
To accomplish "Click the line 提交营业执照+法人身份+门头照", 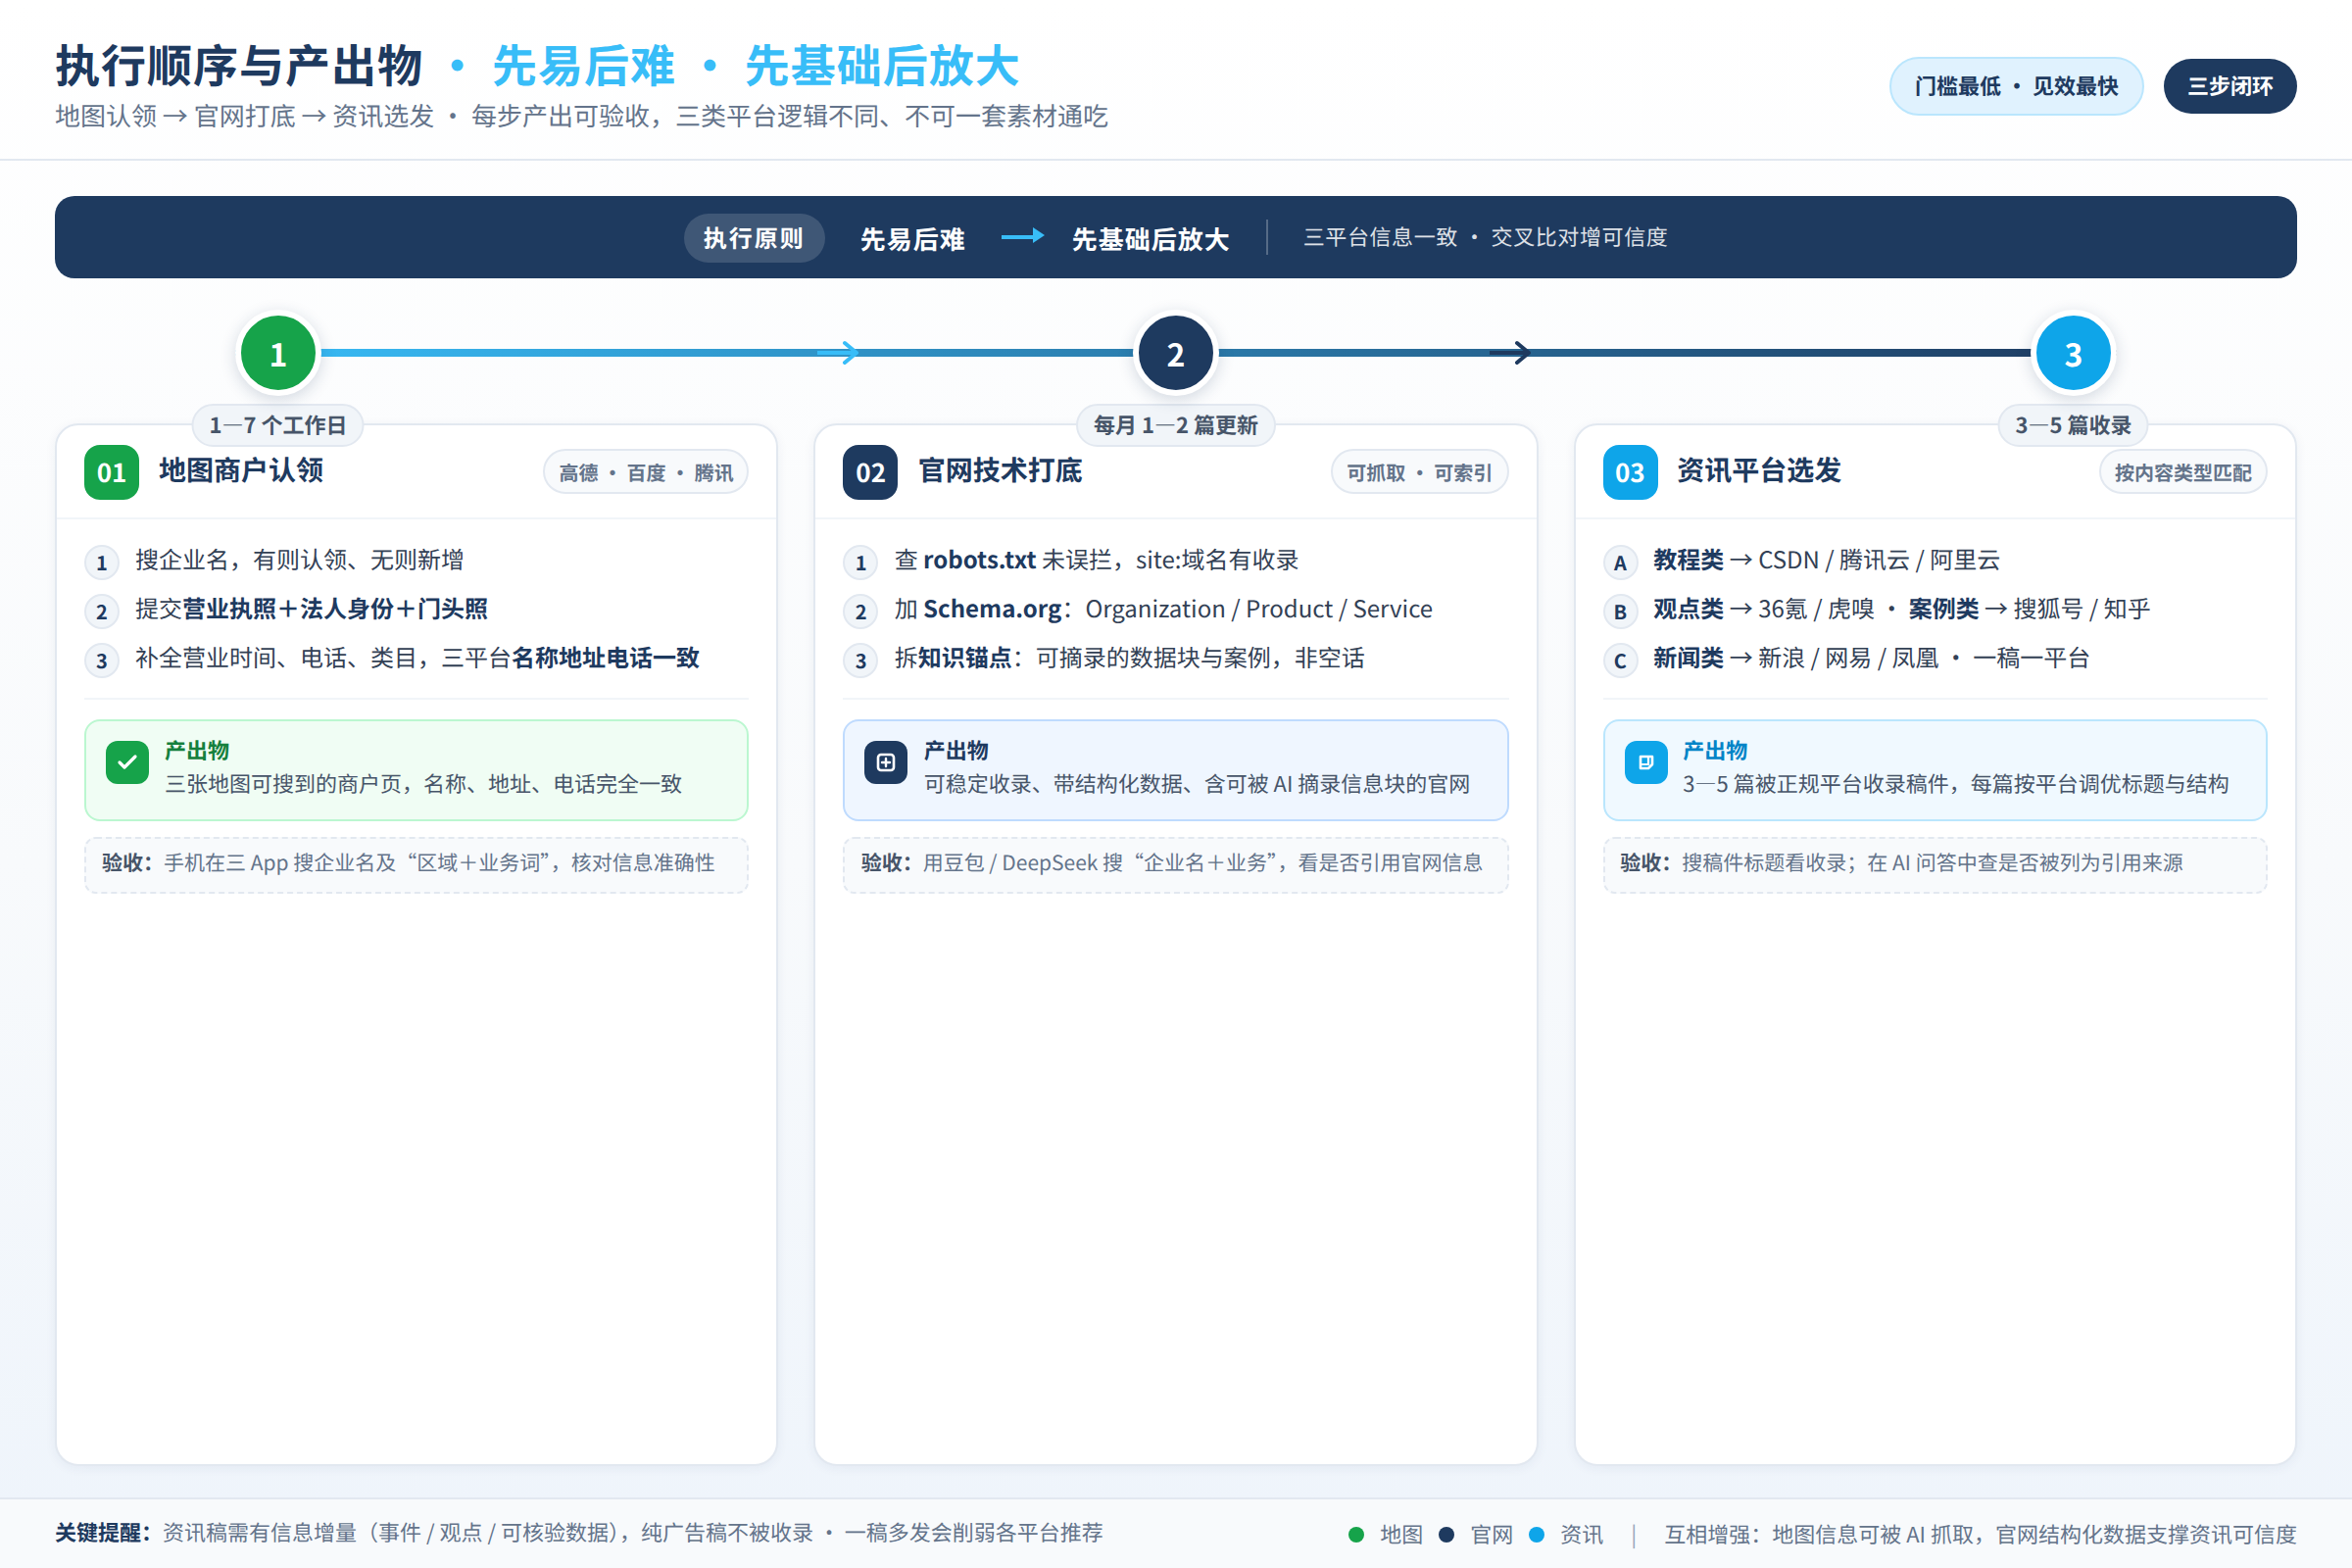I will [311, 609].
